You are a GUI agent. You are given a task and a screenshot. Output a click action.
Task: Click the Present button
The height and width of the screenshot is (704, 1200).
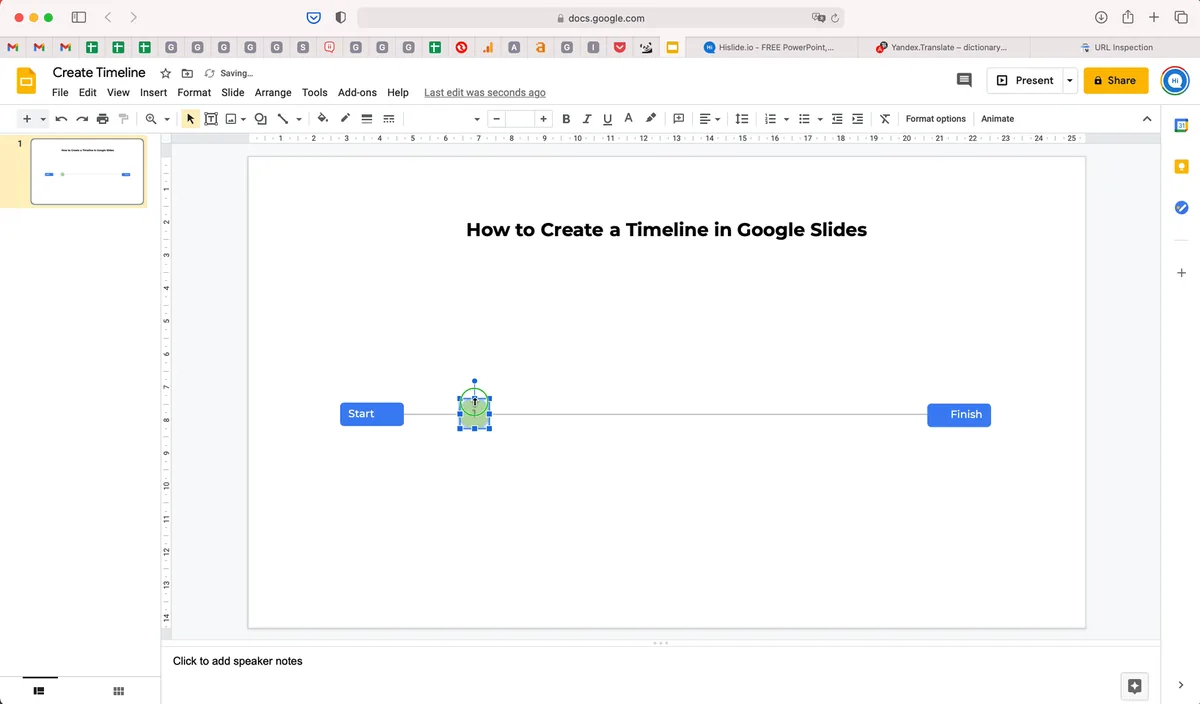point(1024,81)
